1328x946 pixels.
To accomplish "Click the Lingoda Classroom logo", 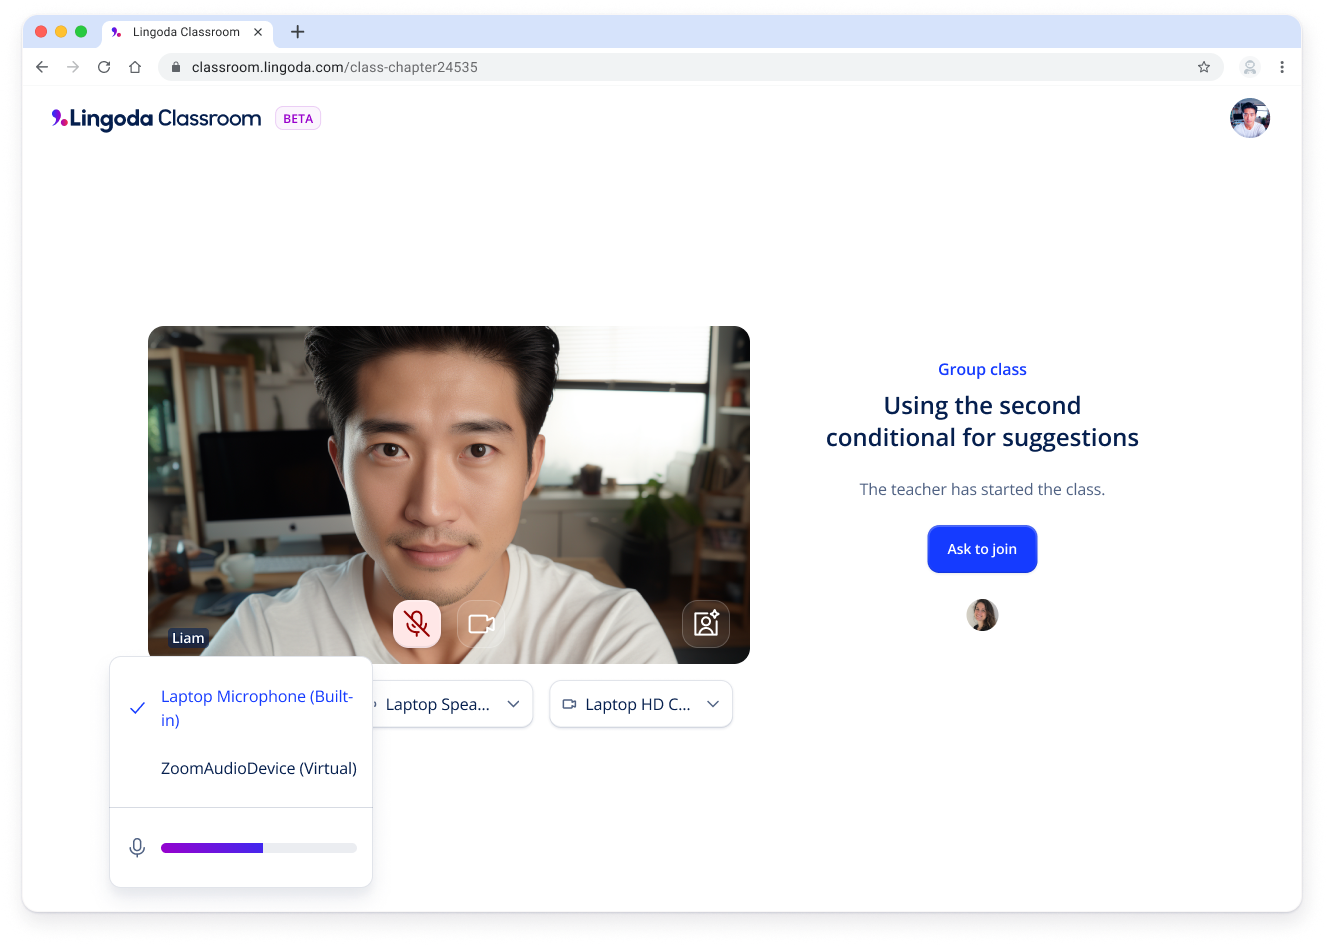I will point(157,119).
